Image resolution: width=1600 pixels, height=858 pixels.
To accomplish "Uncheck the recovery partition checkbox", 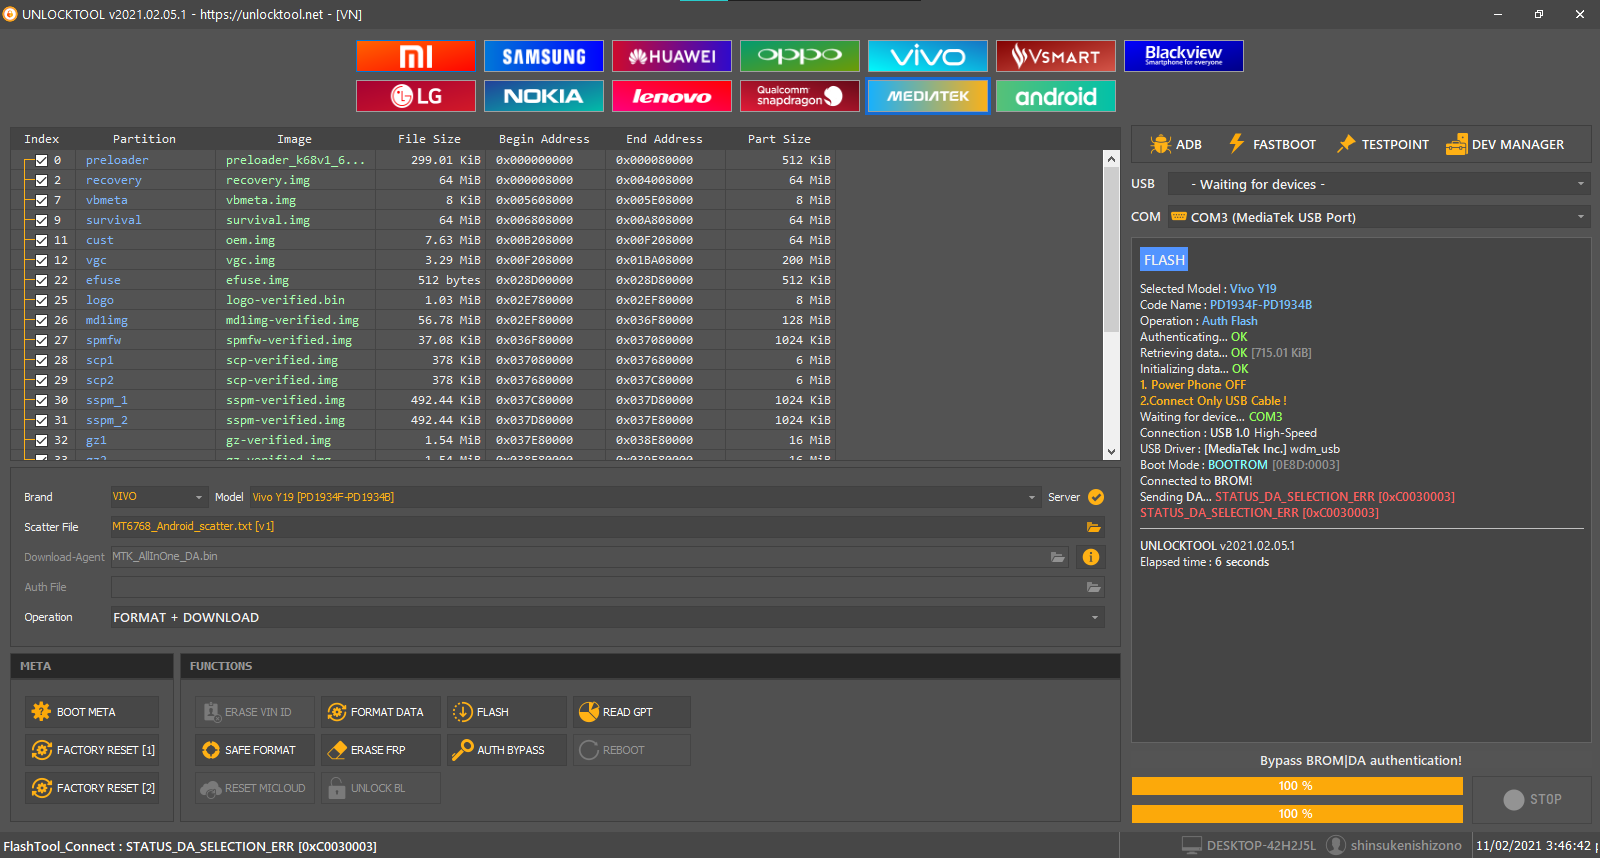I will [41, 180].
